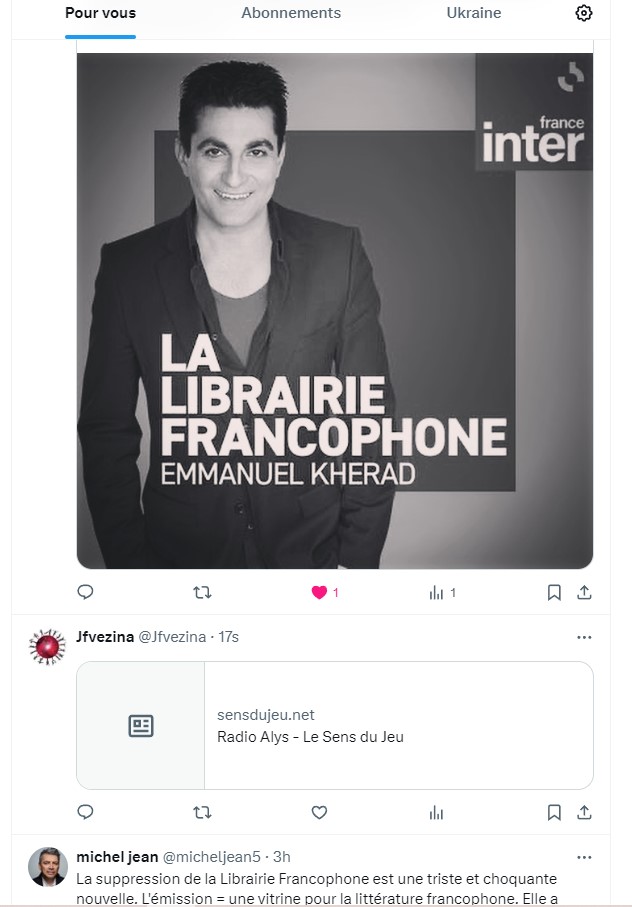Reply to Jfvezina's post
The height and width of the screenshot is (907, 632).
pyautogui.click(x=86, y=812)
